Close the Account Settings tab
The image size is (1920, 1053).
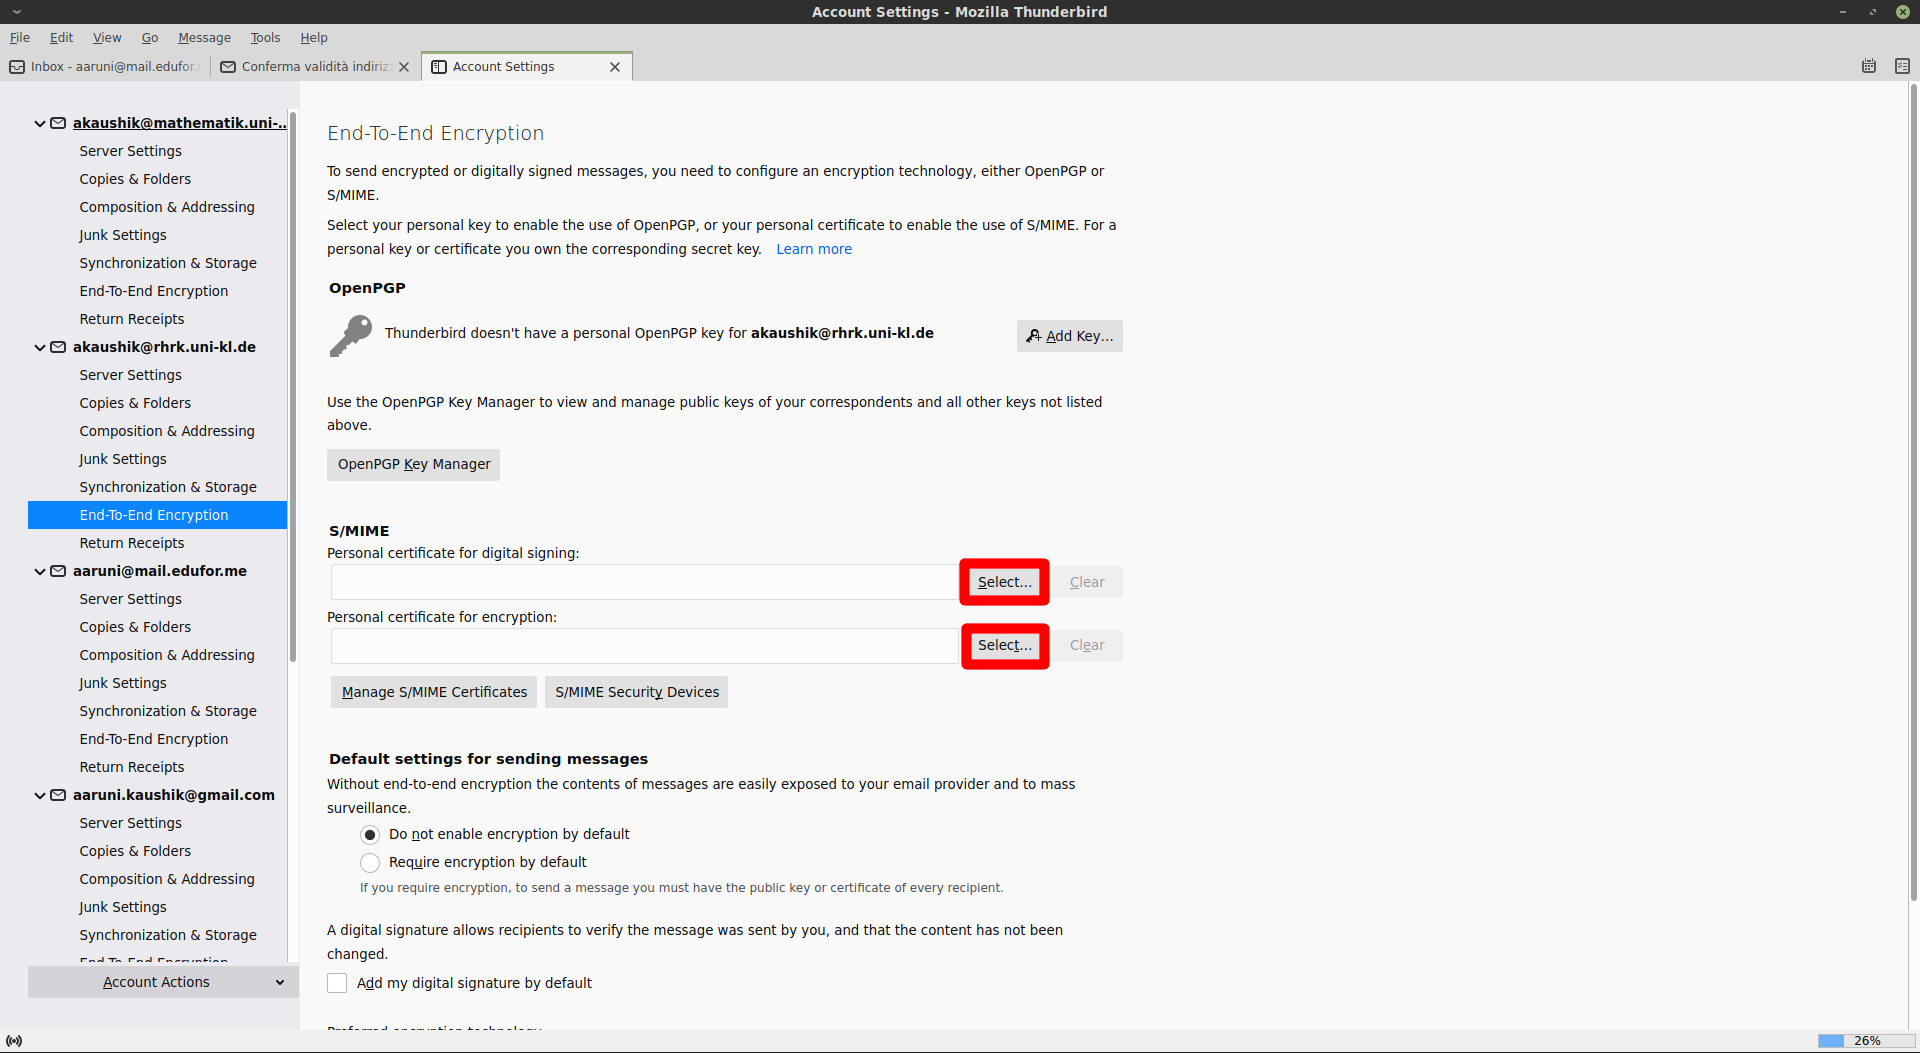click(615, 67)
